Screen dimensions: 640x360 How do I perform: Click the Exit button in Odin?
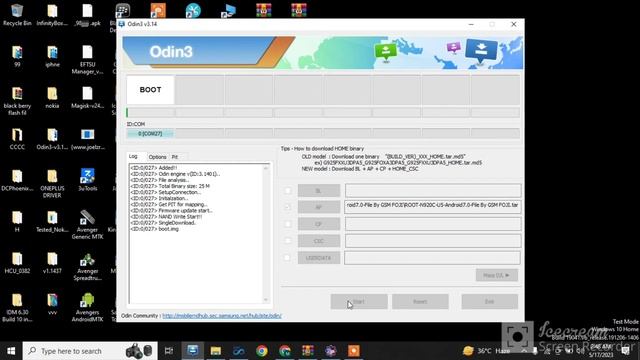point(489,302)
